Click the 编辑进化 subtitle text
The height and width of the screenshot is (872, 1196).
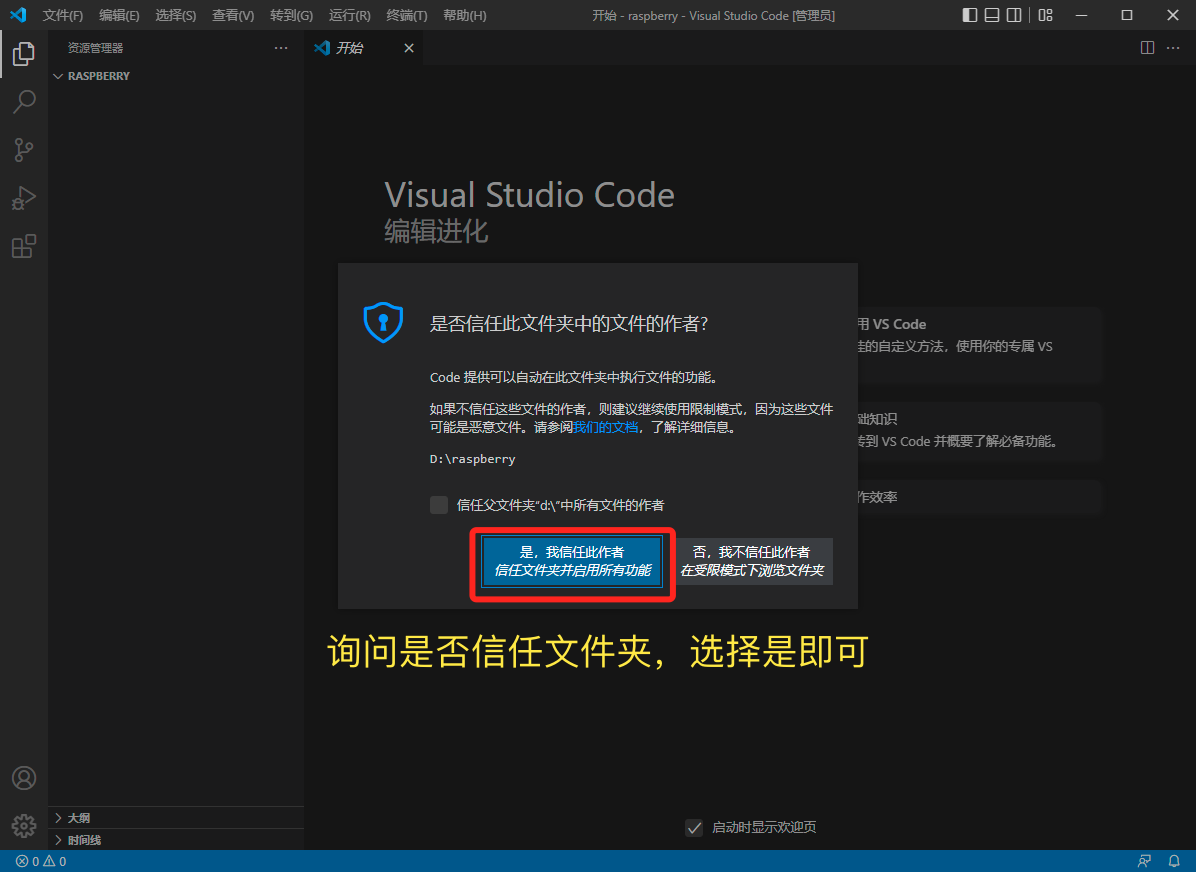(x=436, y=230)
